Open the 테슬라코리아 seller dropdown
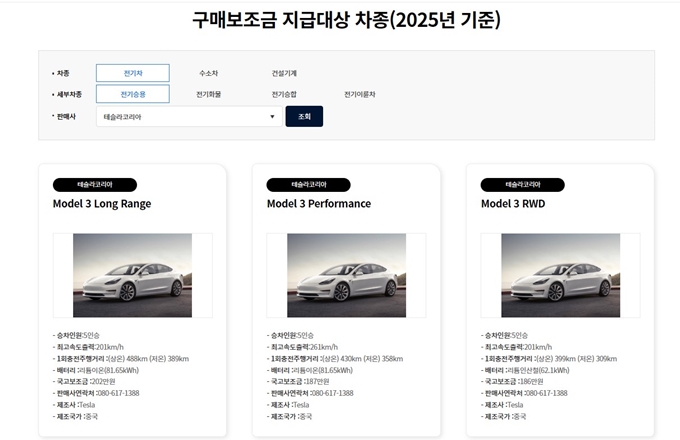This screenshot has height=440, width=680. (189, 117)
